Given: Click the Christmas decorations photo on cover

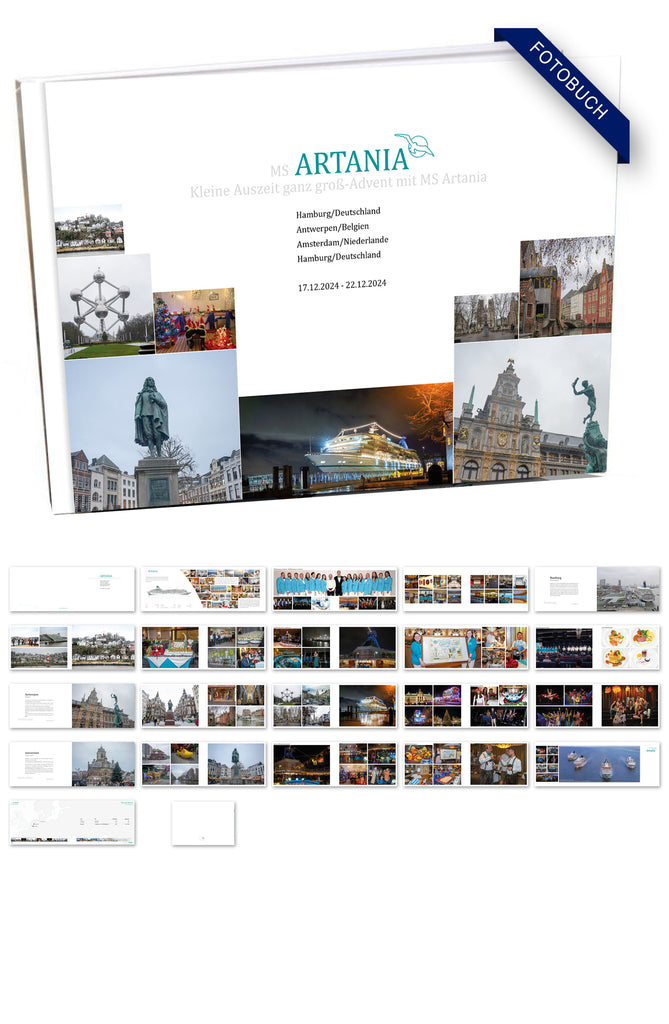Looking at the screenshot, I should click(x=195, y=320).
